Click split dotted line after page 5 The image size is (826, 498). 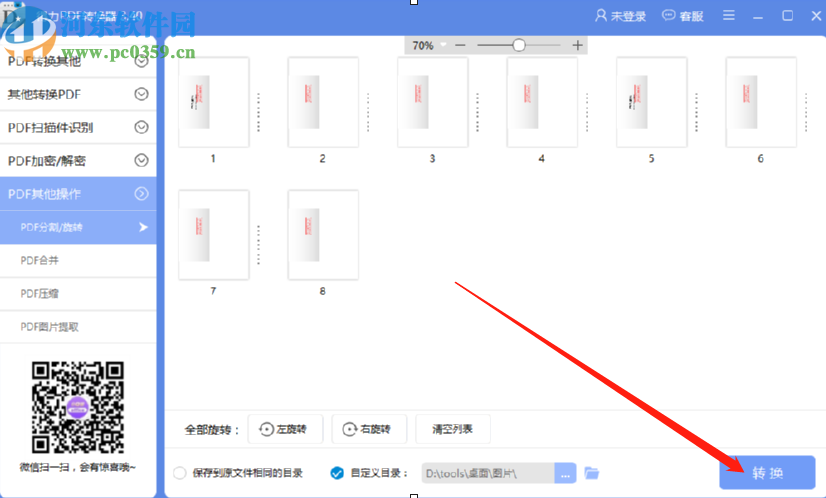(x=697, y=112)
